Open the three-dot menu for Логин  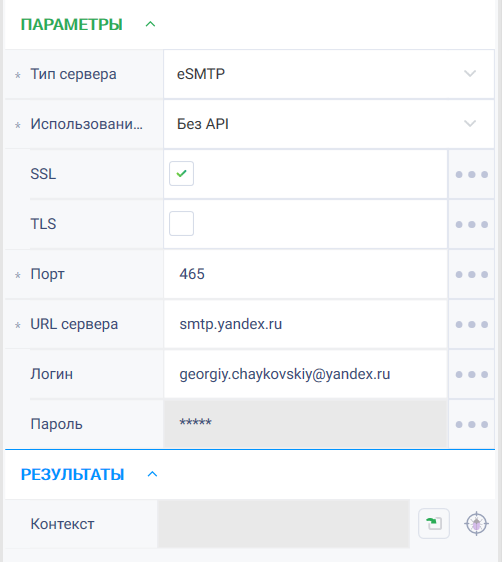tap(472, 375)
